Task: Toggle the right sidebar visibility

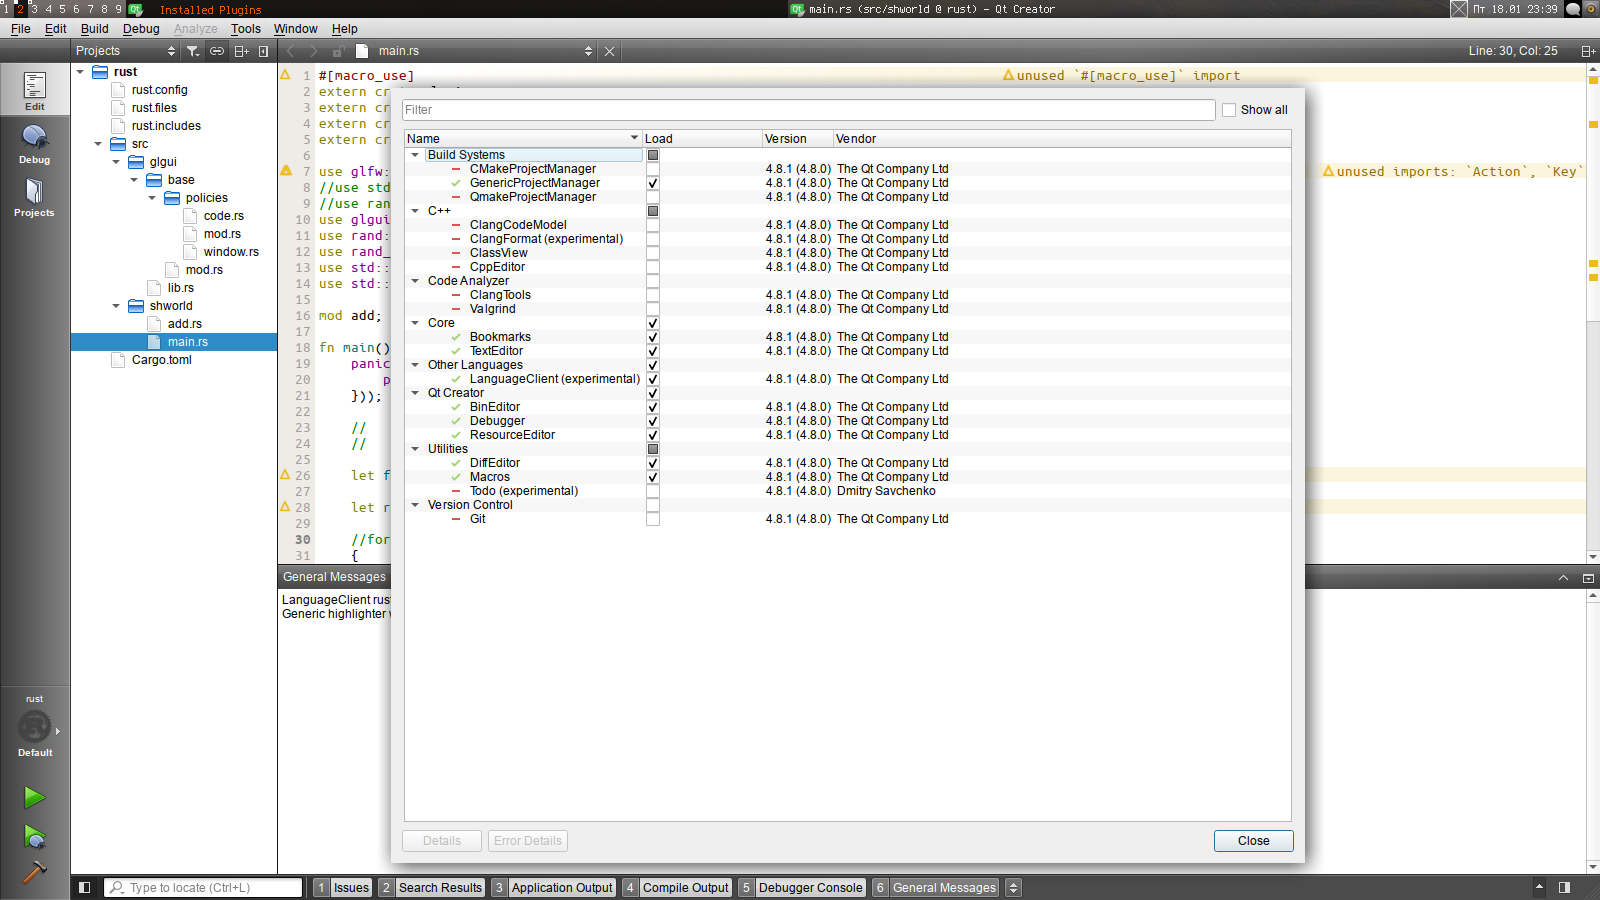Action: coord(1564,887)
